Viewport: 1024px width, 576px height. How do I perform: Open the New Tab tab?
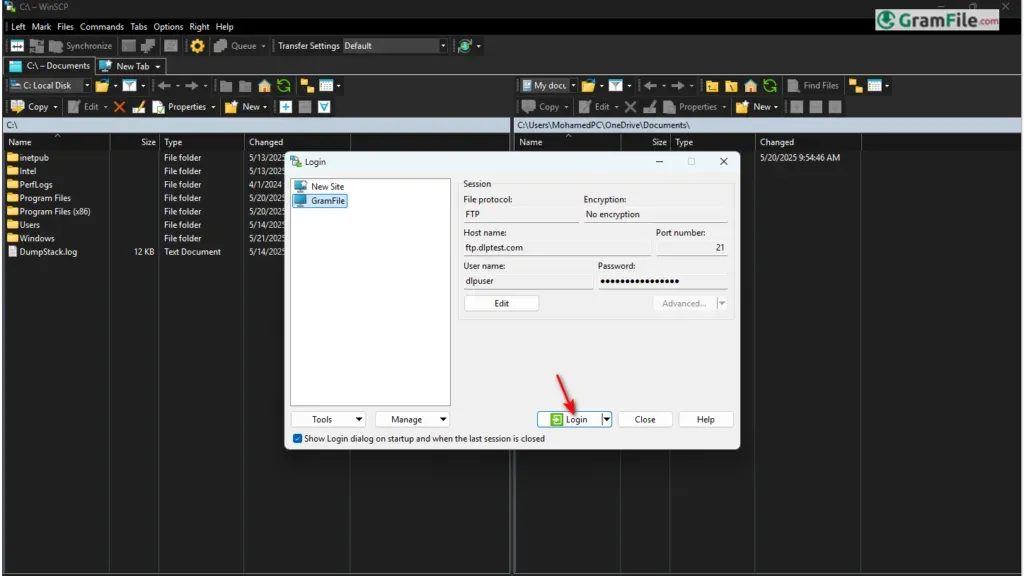click(131, 66)
